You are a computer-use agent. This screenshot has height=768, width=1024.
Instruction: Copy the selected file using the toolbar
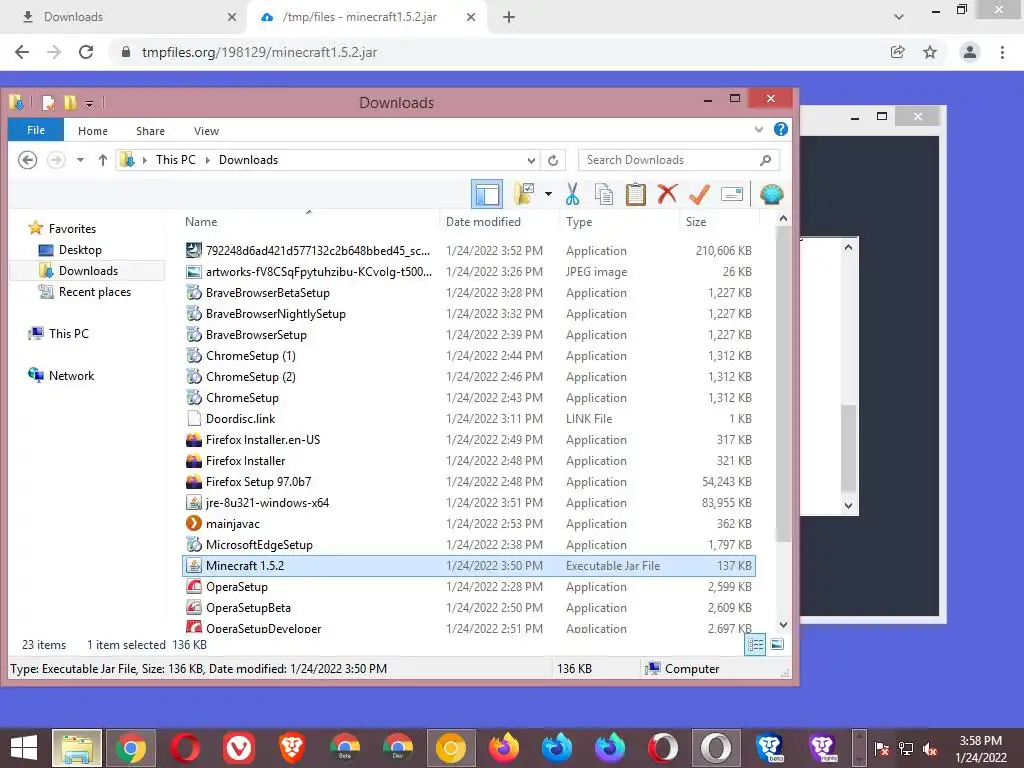(604, 194)
